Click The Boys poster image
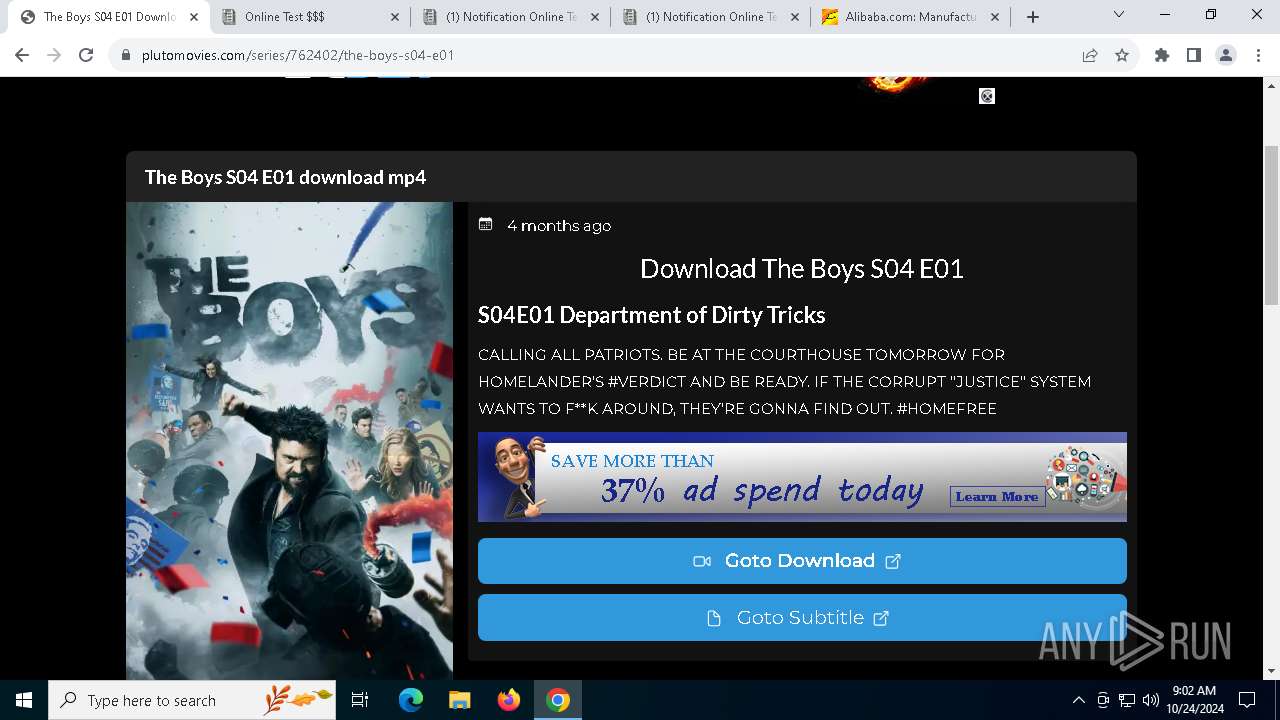This screenshot has width=1280, height=720. tap(289, 441)
